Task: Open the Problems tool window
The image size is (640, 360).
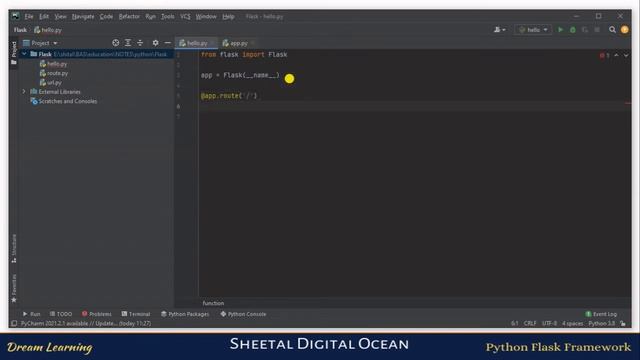Action: pos(97,314)
